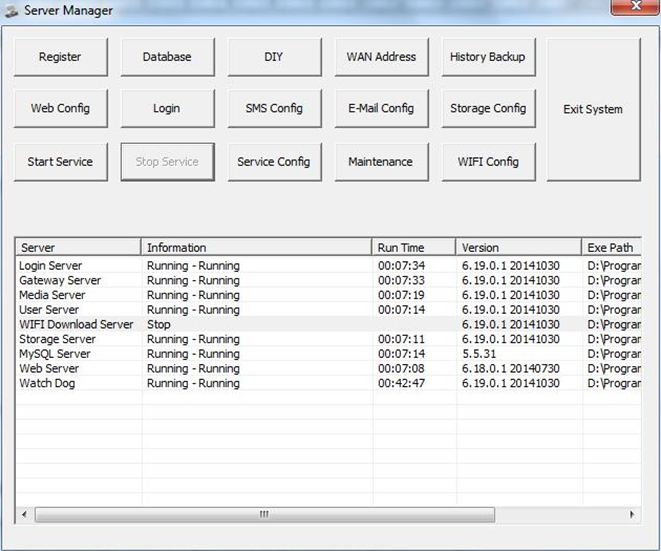Select the Storage Server row
Viewport: 661px width, 551px height.
click(x=328, y=339)
